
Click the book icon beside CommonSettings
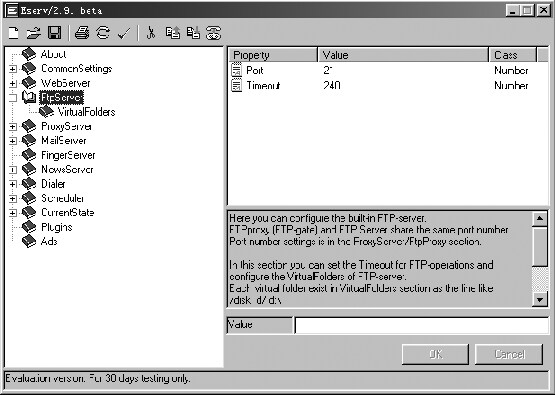click(x=29, y=68)
